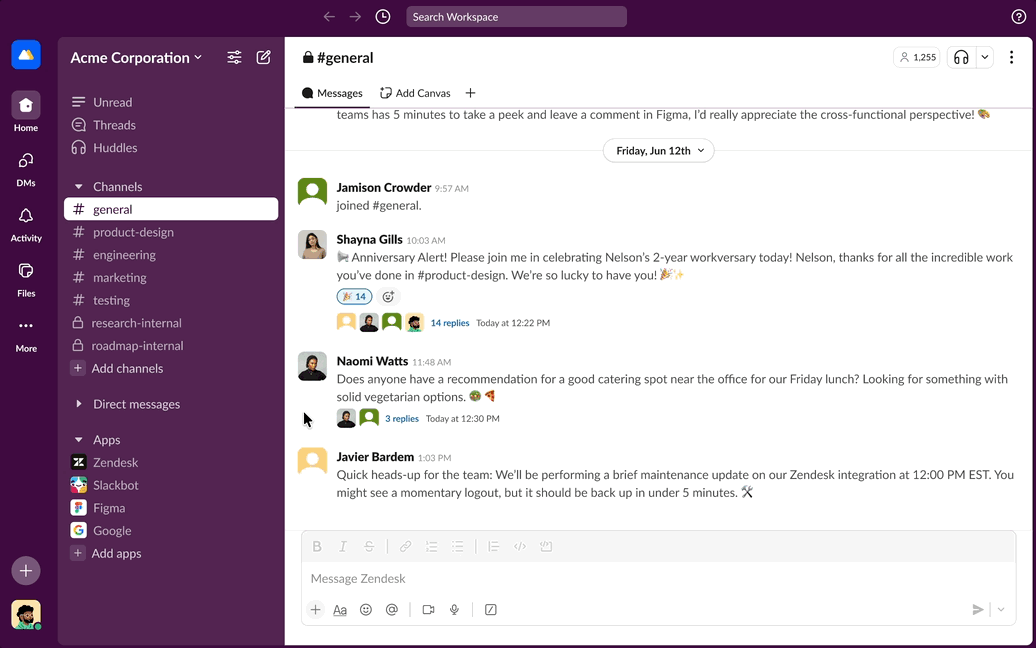Click the Message Zendesk input field

click(659, 579)
